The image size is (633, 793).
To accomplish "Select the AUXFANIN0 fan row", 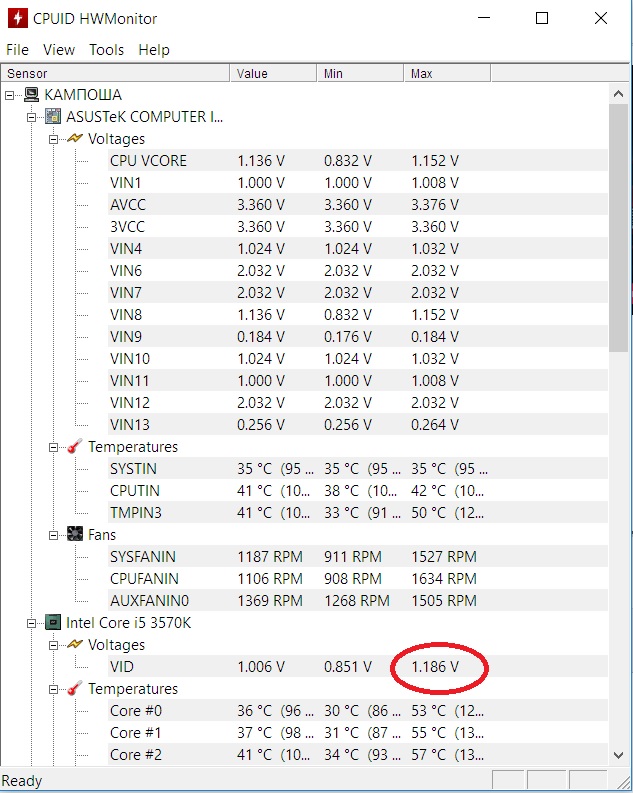I will 357,600.
